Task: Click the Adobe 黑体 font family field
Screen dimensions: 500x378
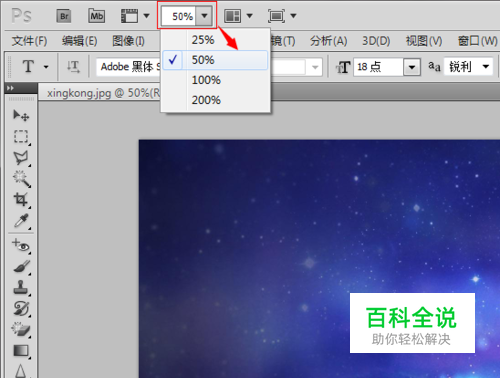Action: (x=129, y=67)
